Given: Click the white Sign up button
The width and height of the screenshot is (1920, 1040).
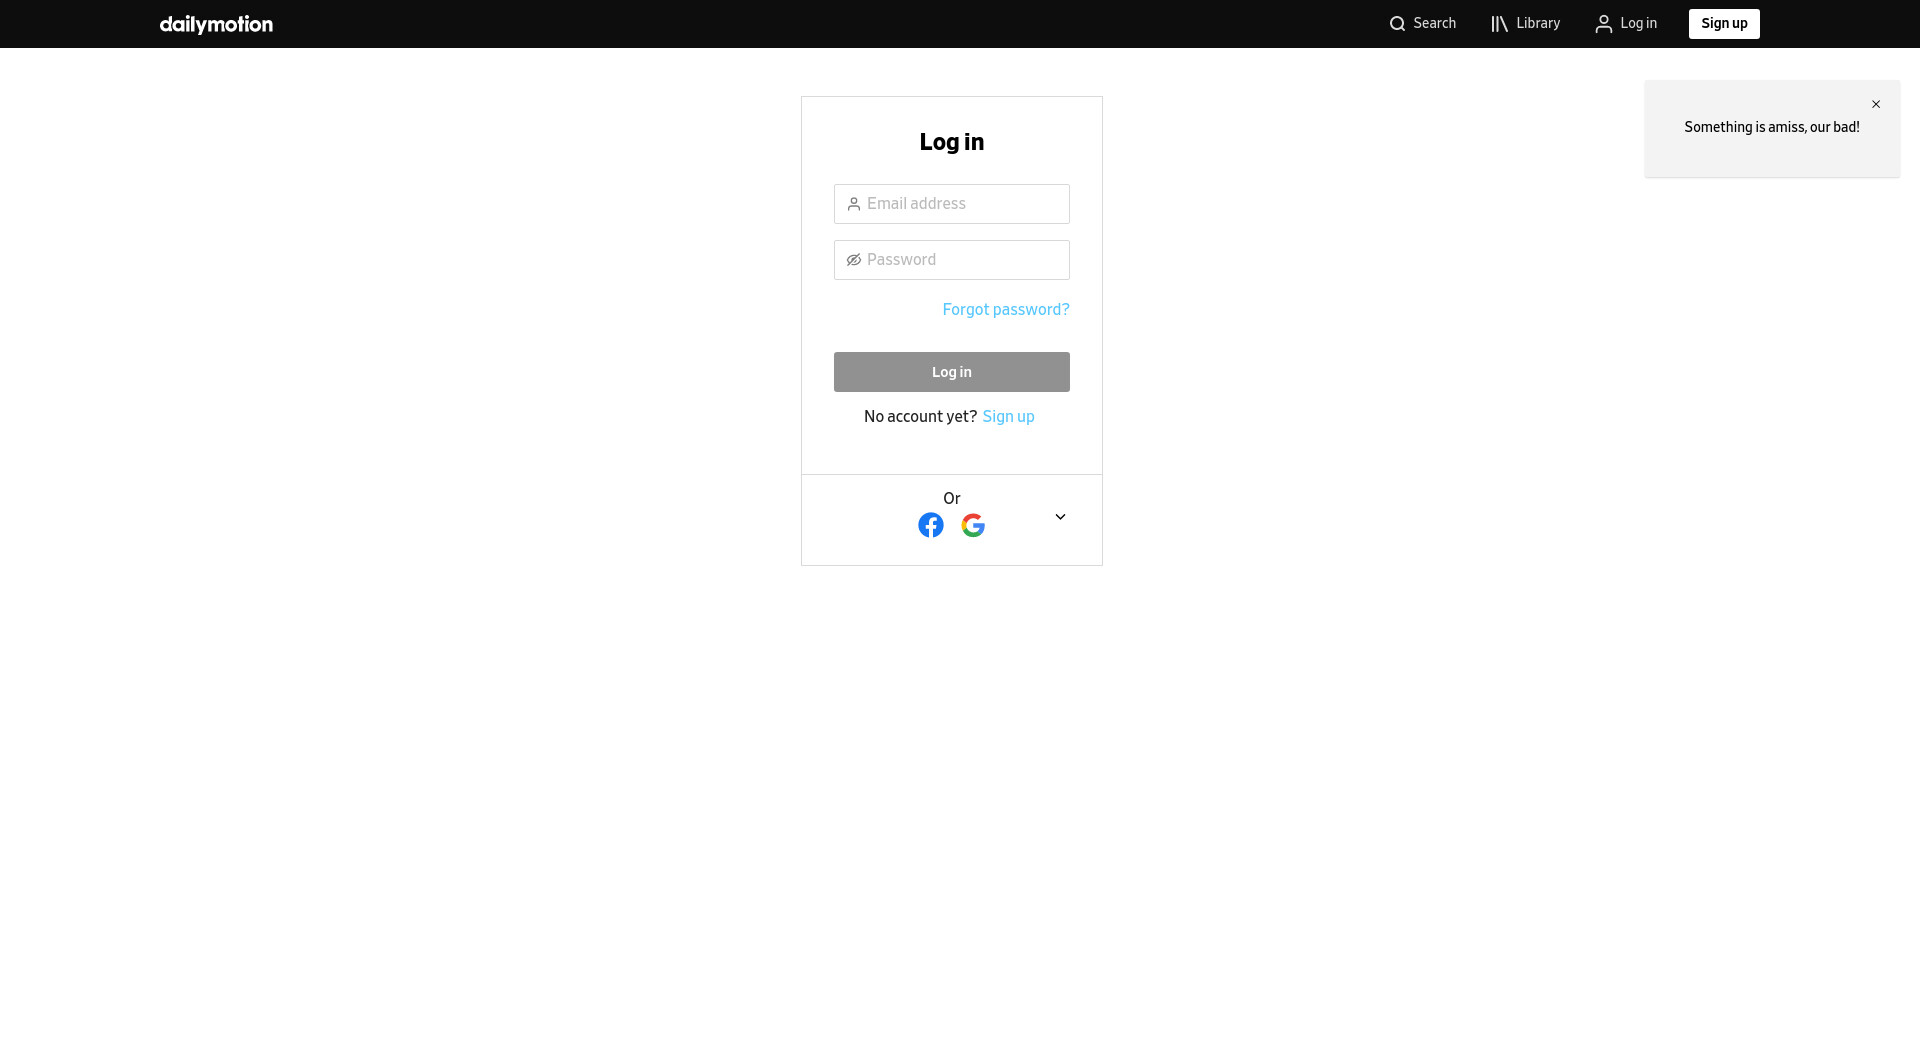Looking at the screenshot, I should [1724, 24].
